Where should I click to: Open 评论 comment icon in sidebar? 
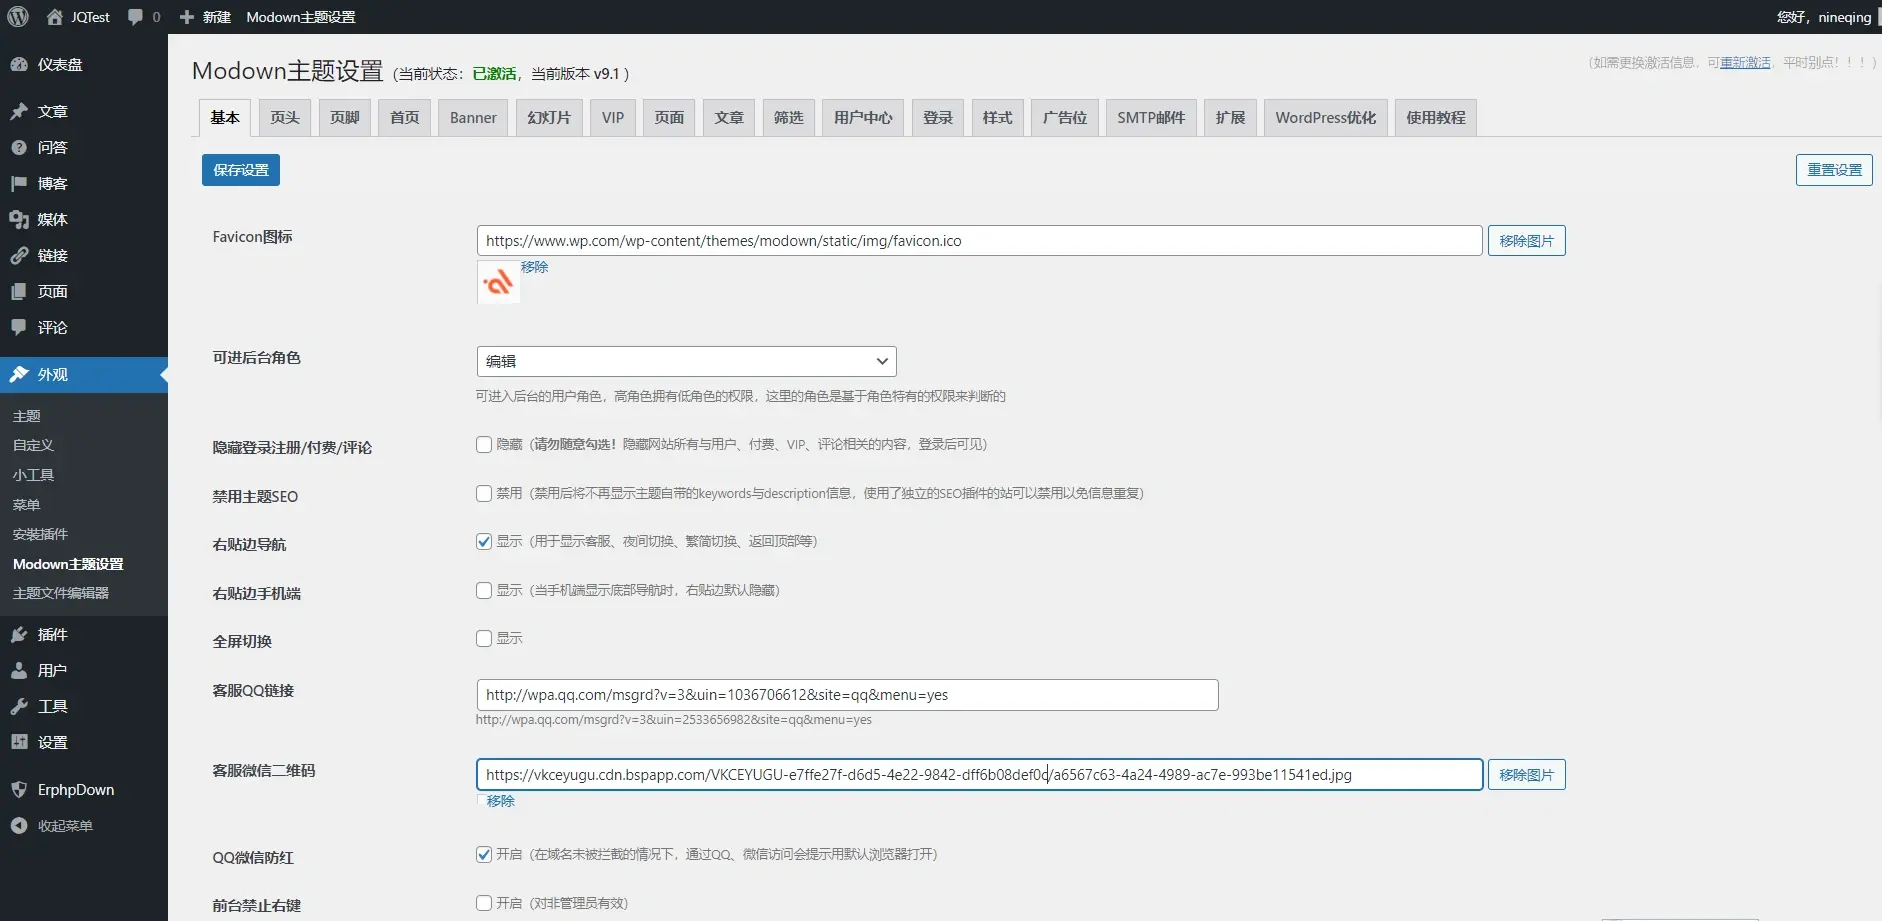[x=19, y=327]
